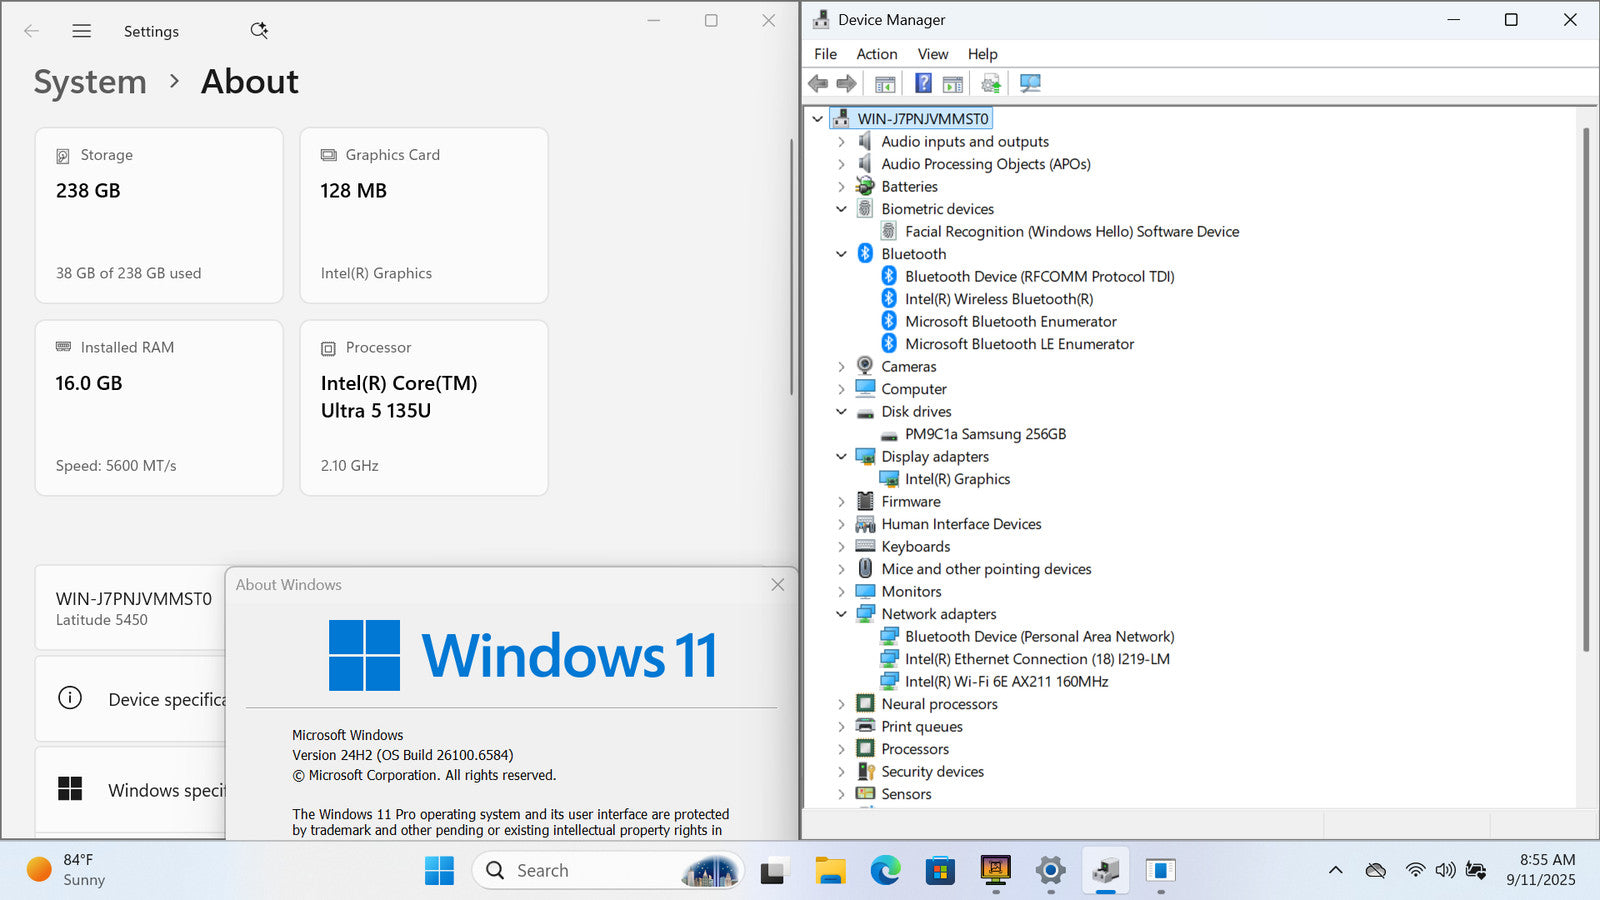Image resolution: width=1600 pixels, height=900 pixels.
Task: Open the File menu in Device Manager
Action: 825,54
